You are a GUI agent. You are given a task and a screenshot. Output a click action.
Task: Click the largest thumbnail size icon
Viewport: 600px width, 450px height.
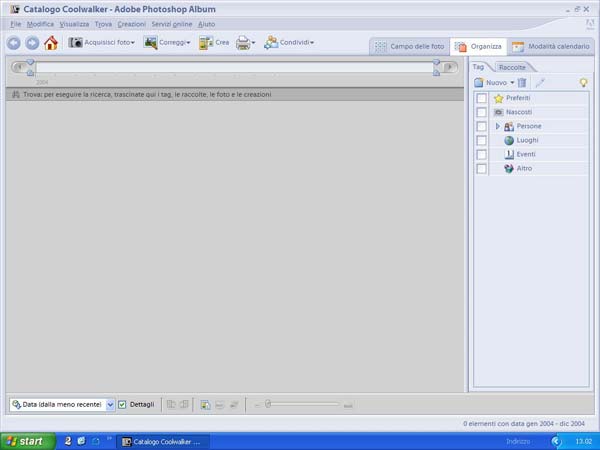[x=348, y=405]
